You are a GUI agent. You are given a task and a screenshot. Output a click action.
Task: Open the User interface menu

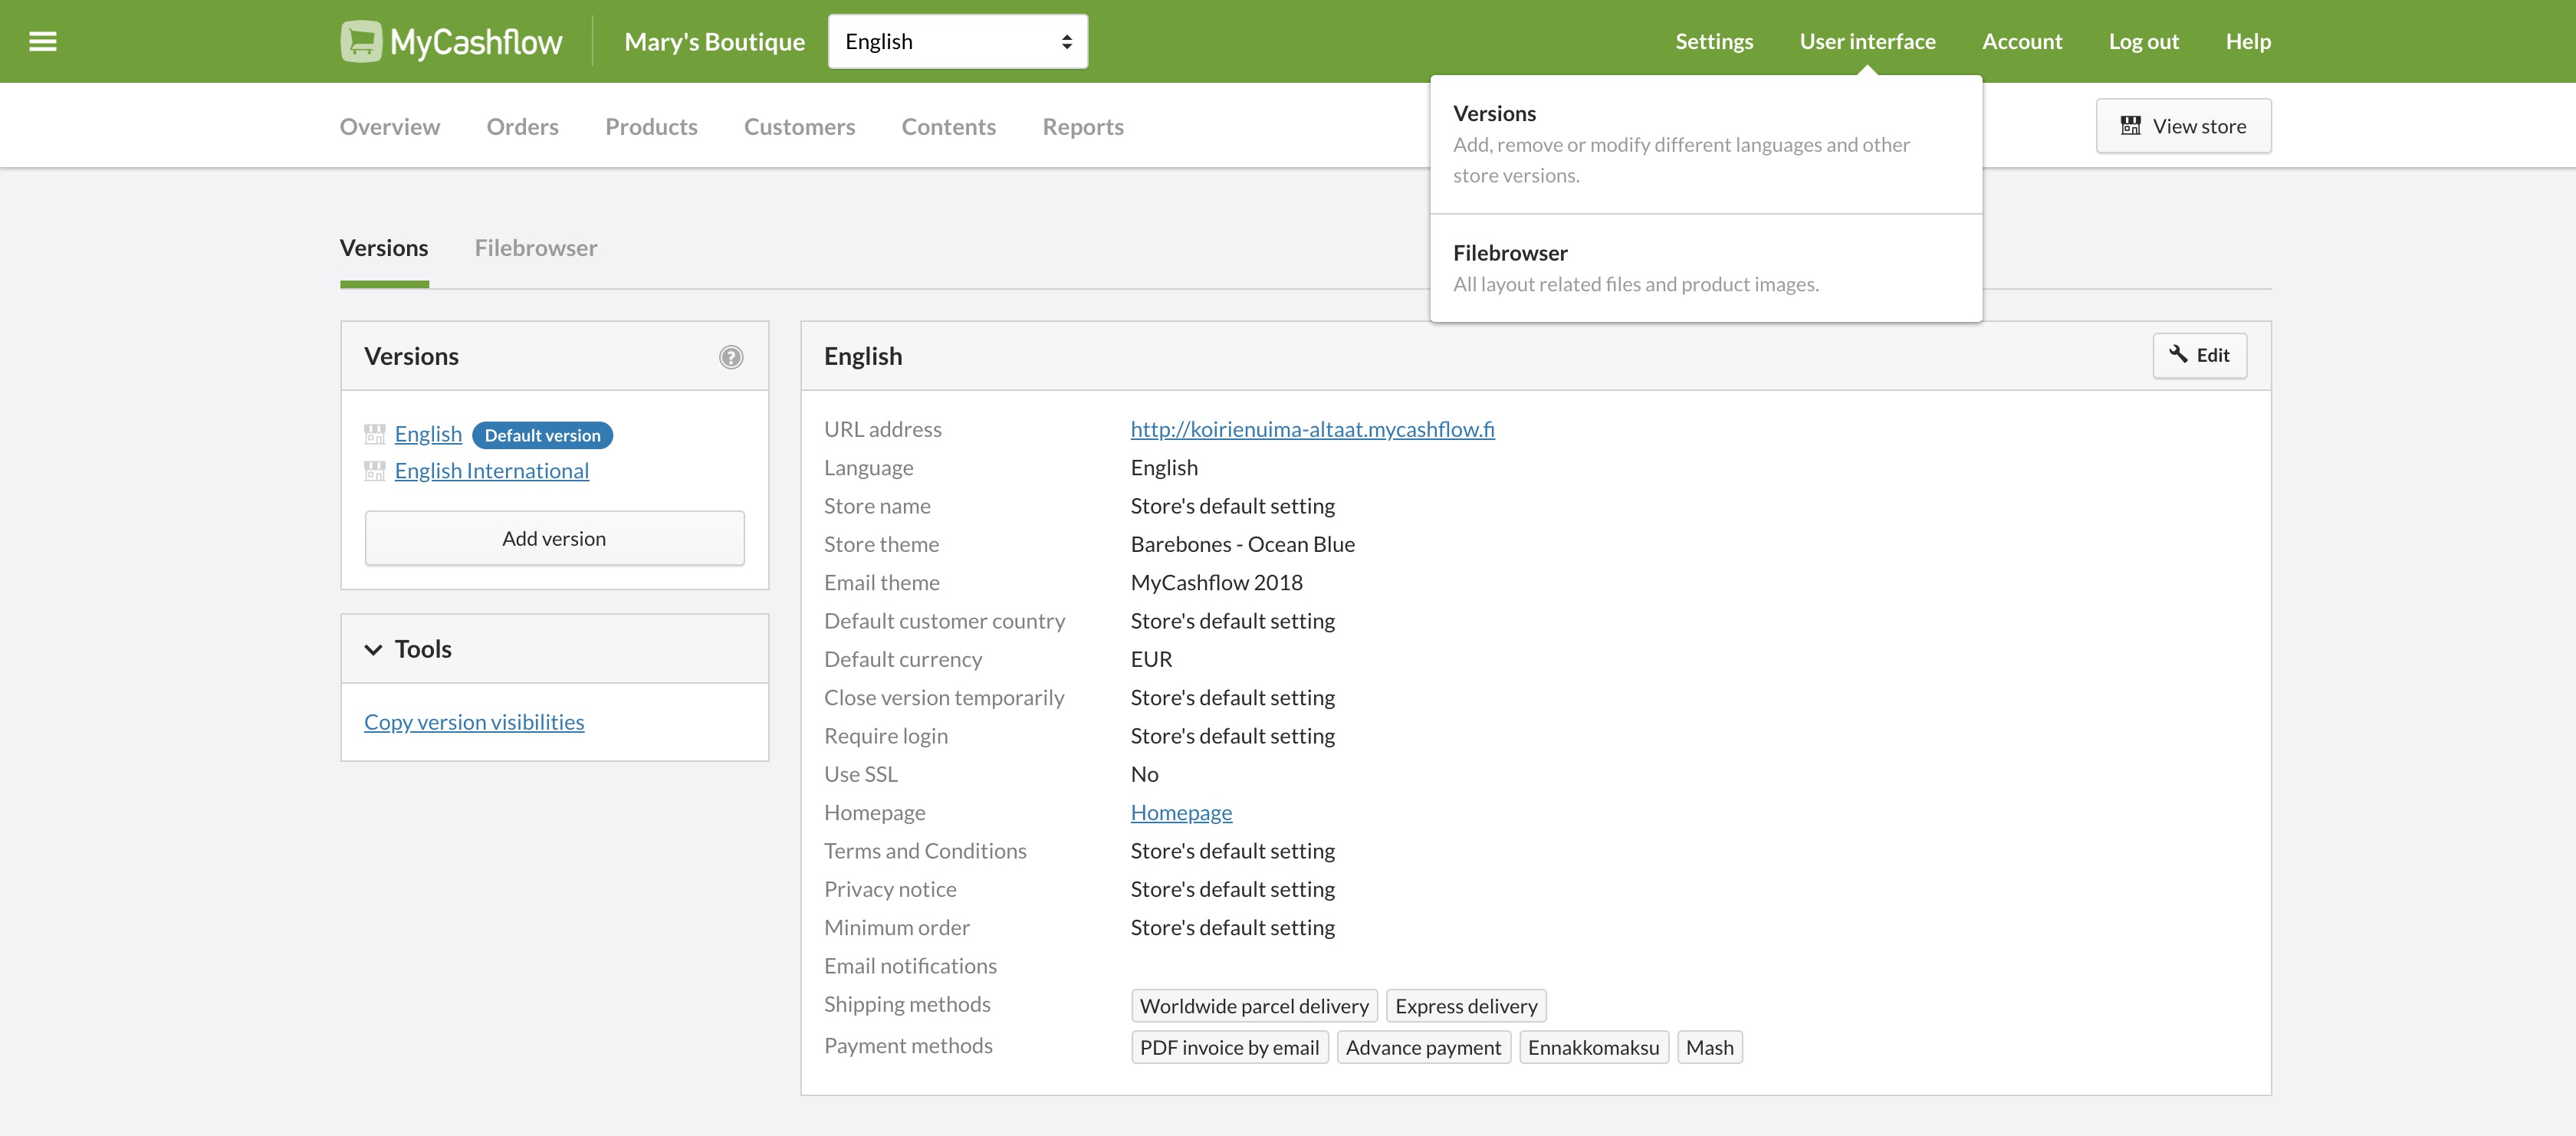[x=1867, y=41]
